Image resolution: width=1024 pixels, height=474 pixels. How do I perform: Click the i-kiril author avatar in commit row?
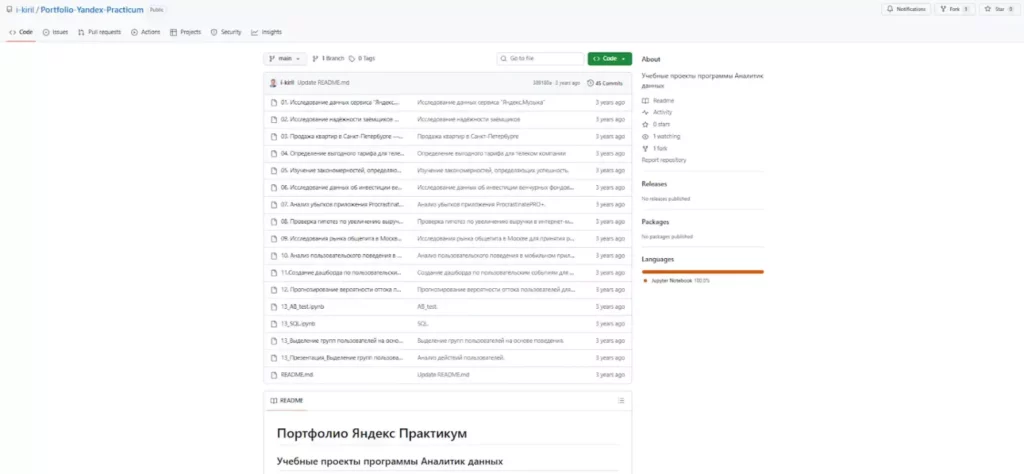[273, 83]
